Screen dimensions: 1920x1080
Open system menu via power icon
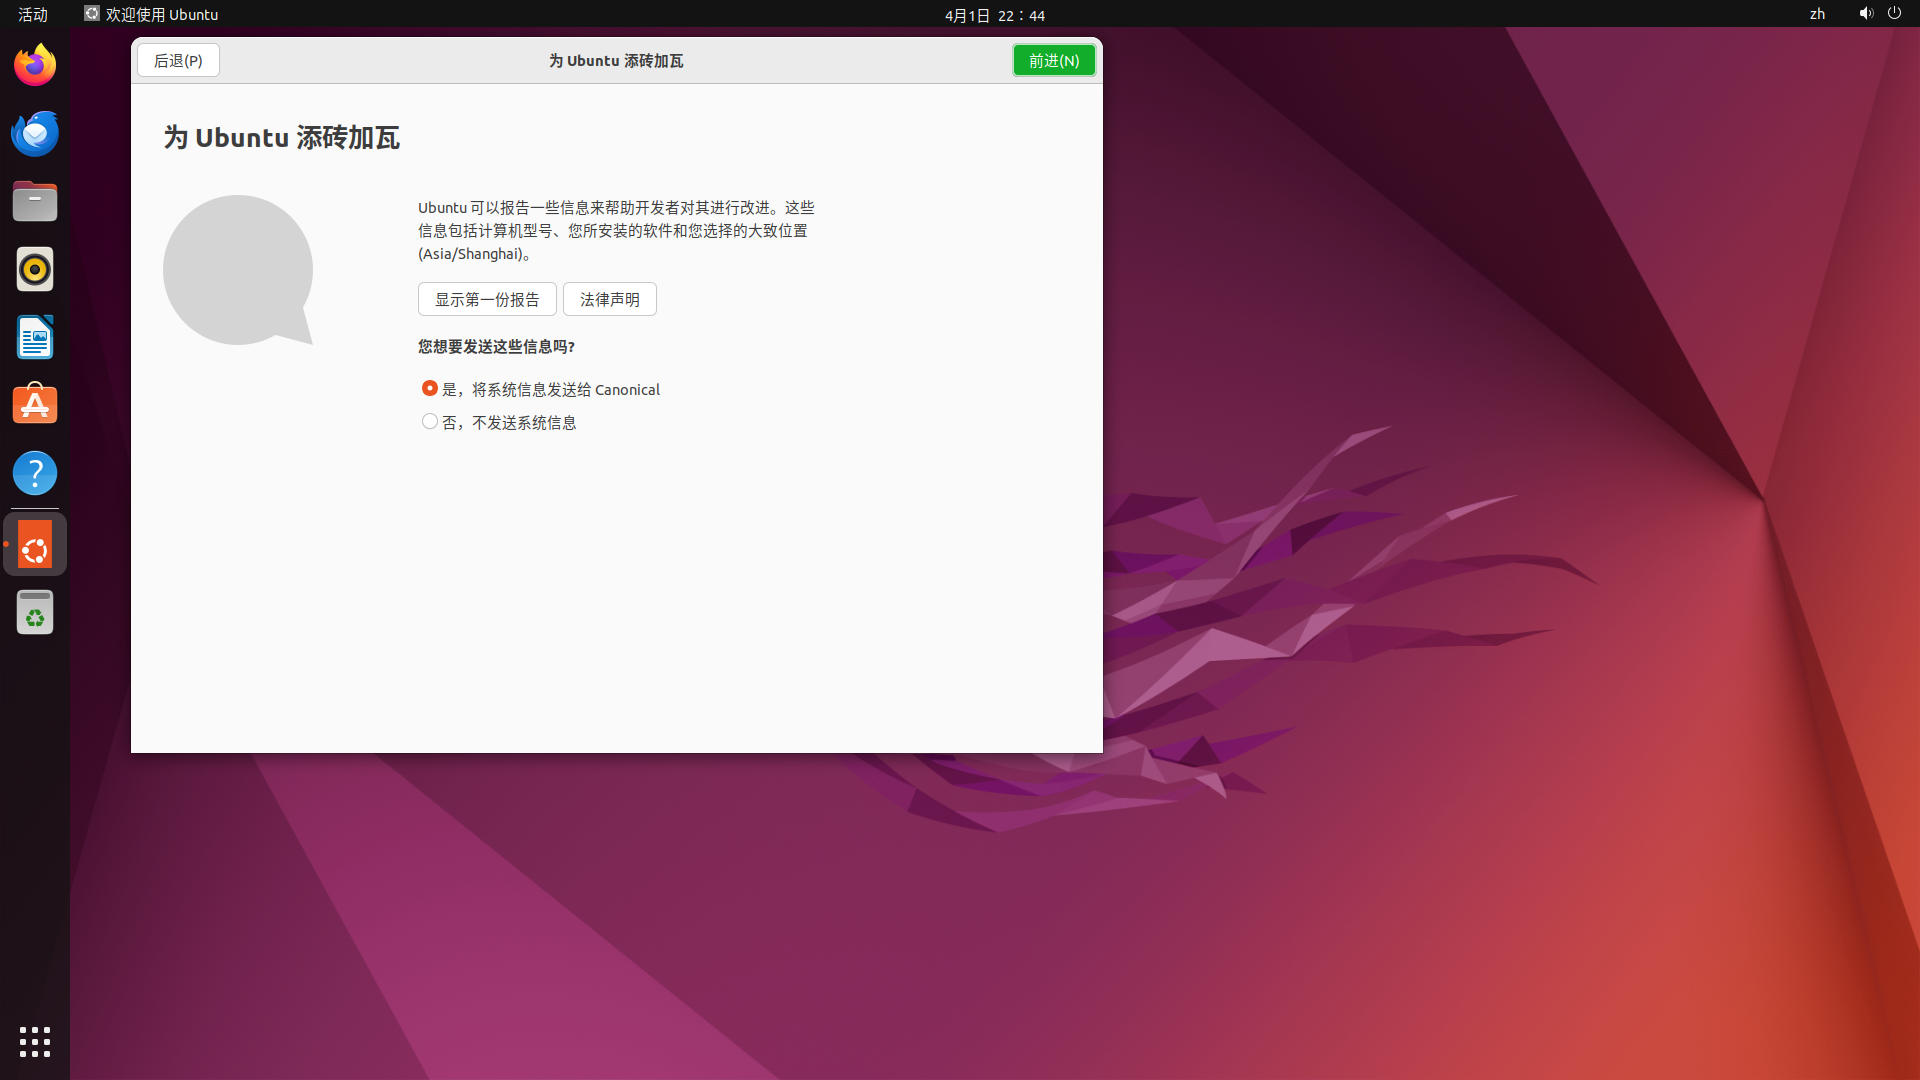coord(1894,14)
